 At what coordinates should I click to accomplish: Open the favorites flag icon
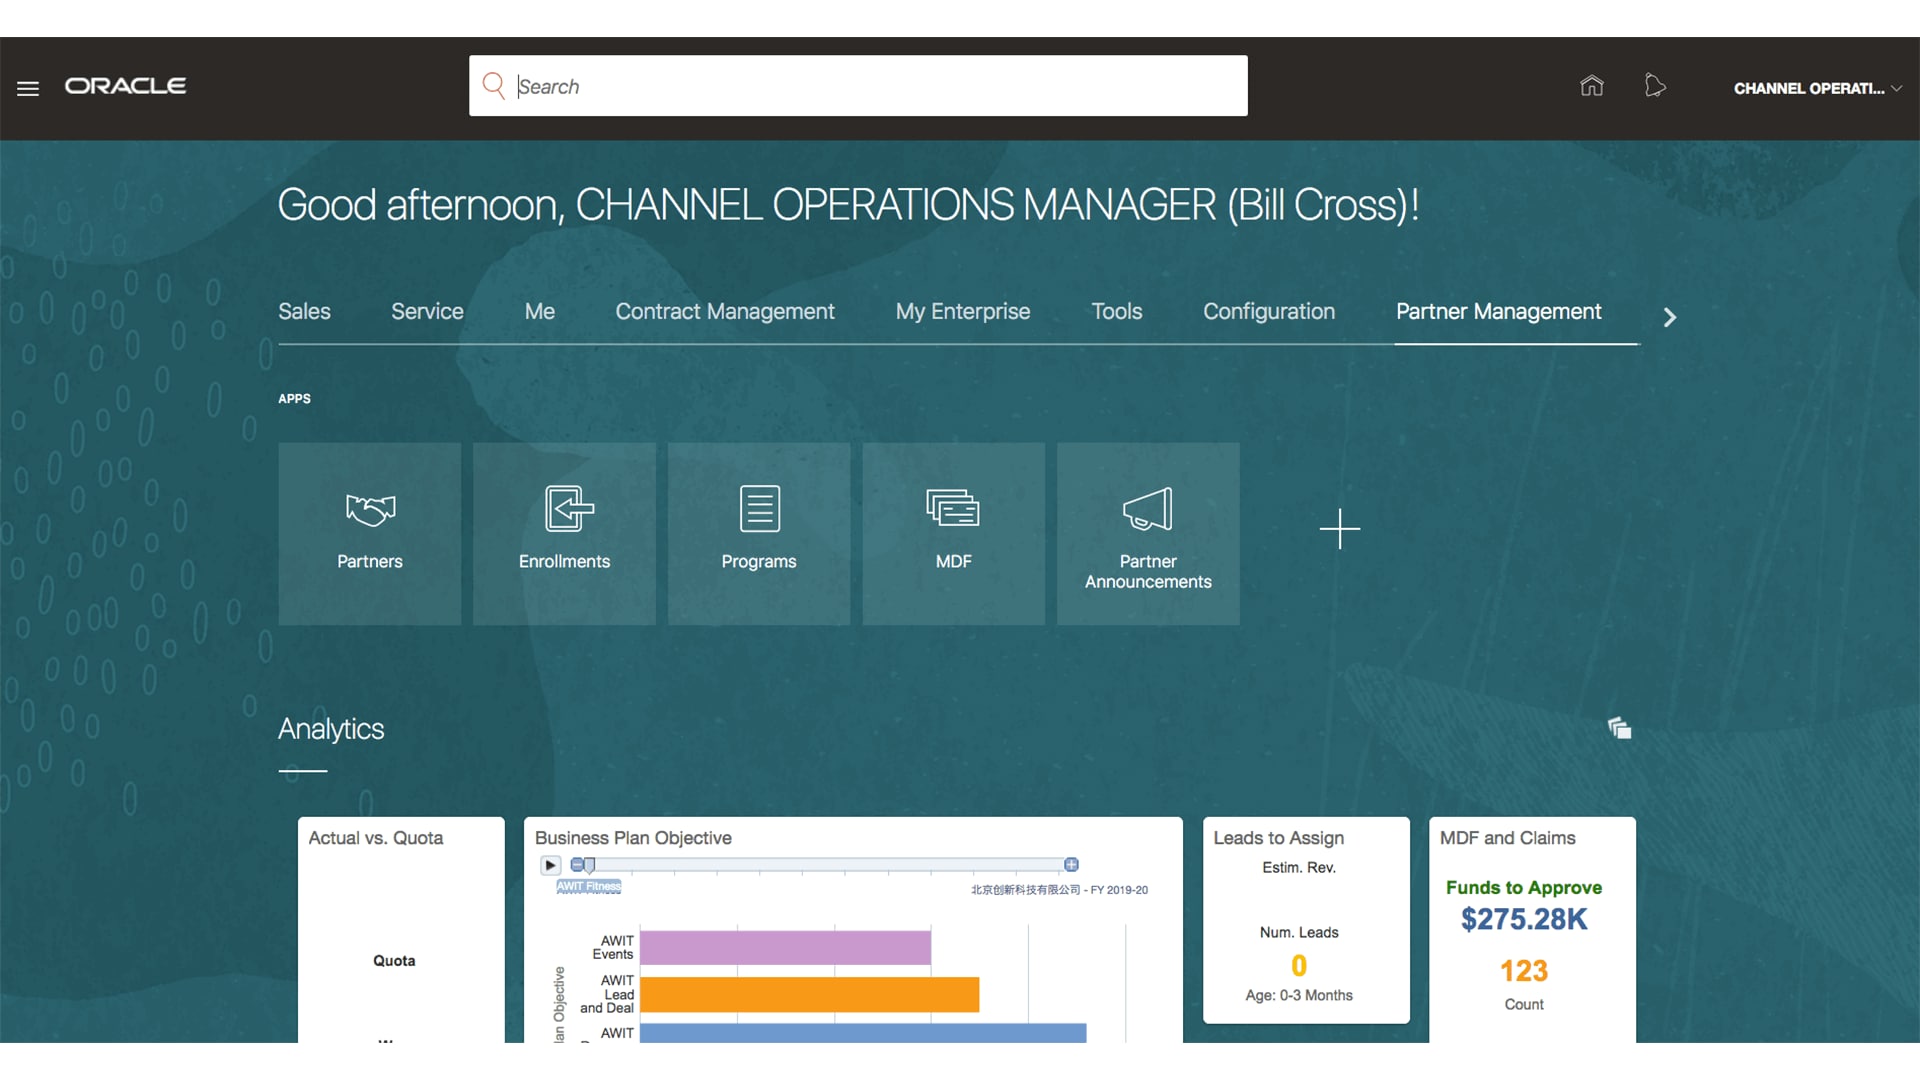tap(1655, 86)
